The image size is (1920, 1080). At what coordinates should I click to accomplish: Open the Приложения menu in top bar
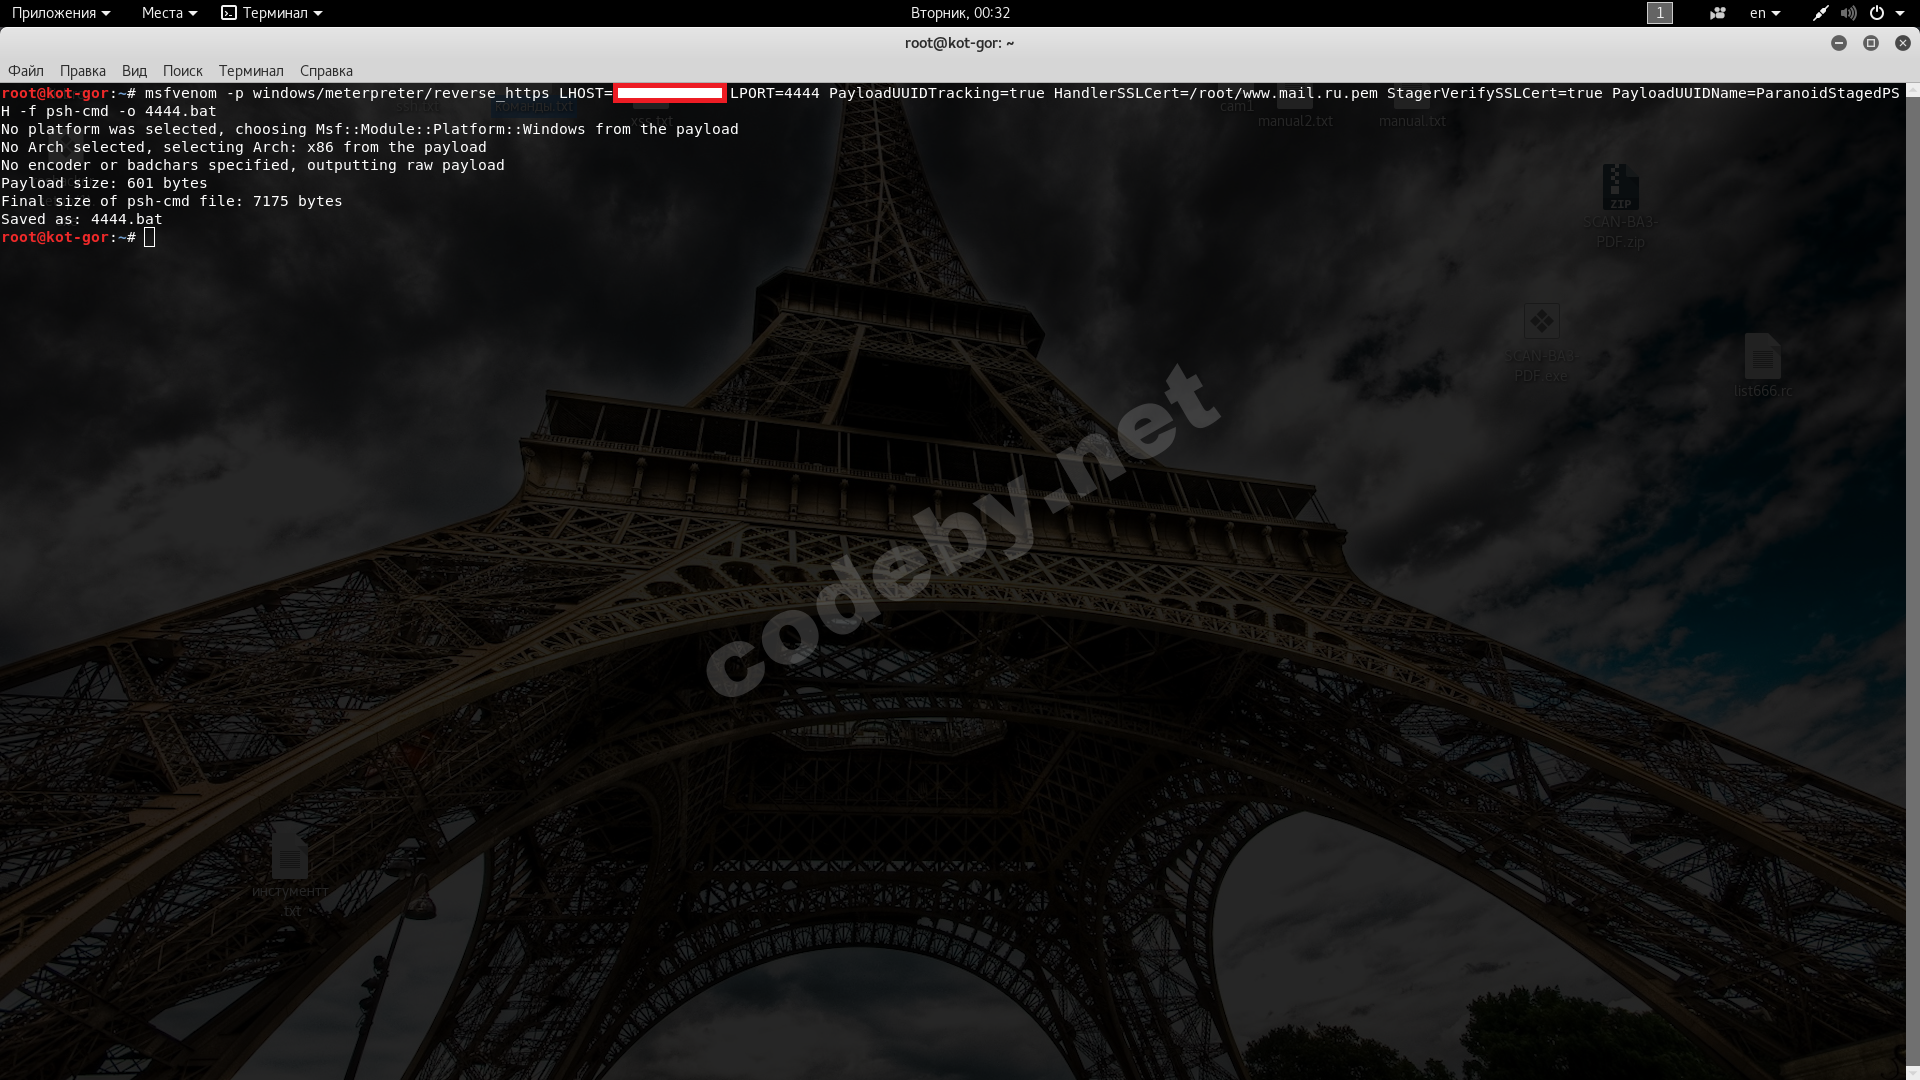click(x=60, y=13)
